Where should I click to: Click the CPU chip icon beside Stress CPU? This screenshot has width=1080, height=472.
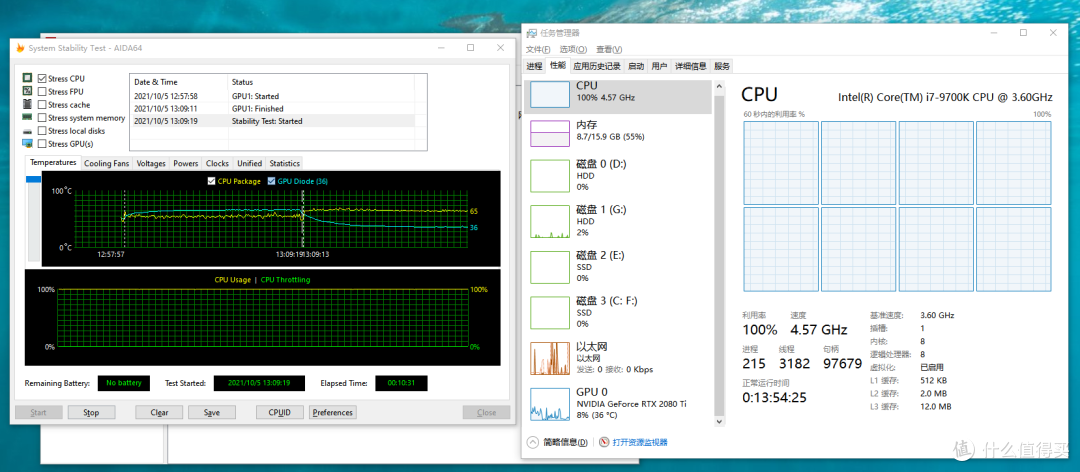tap(28, 79)
